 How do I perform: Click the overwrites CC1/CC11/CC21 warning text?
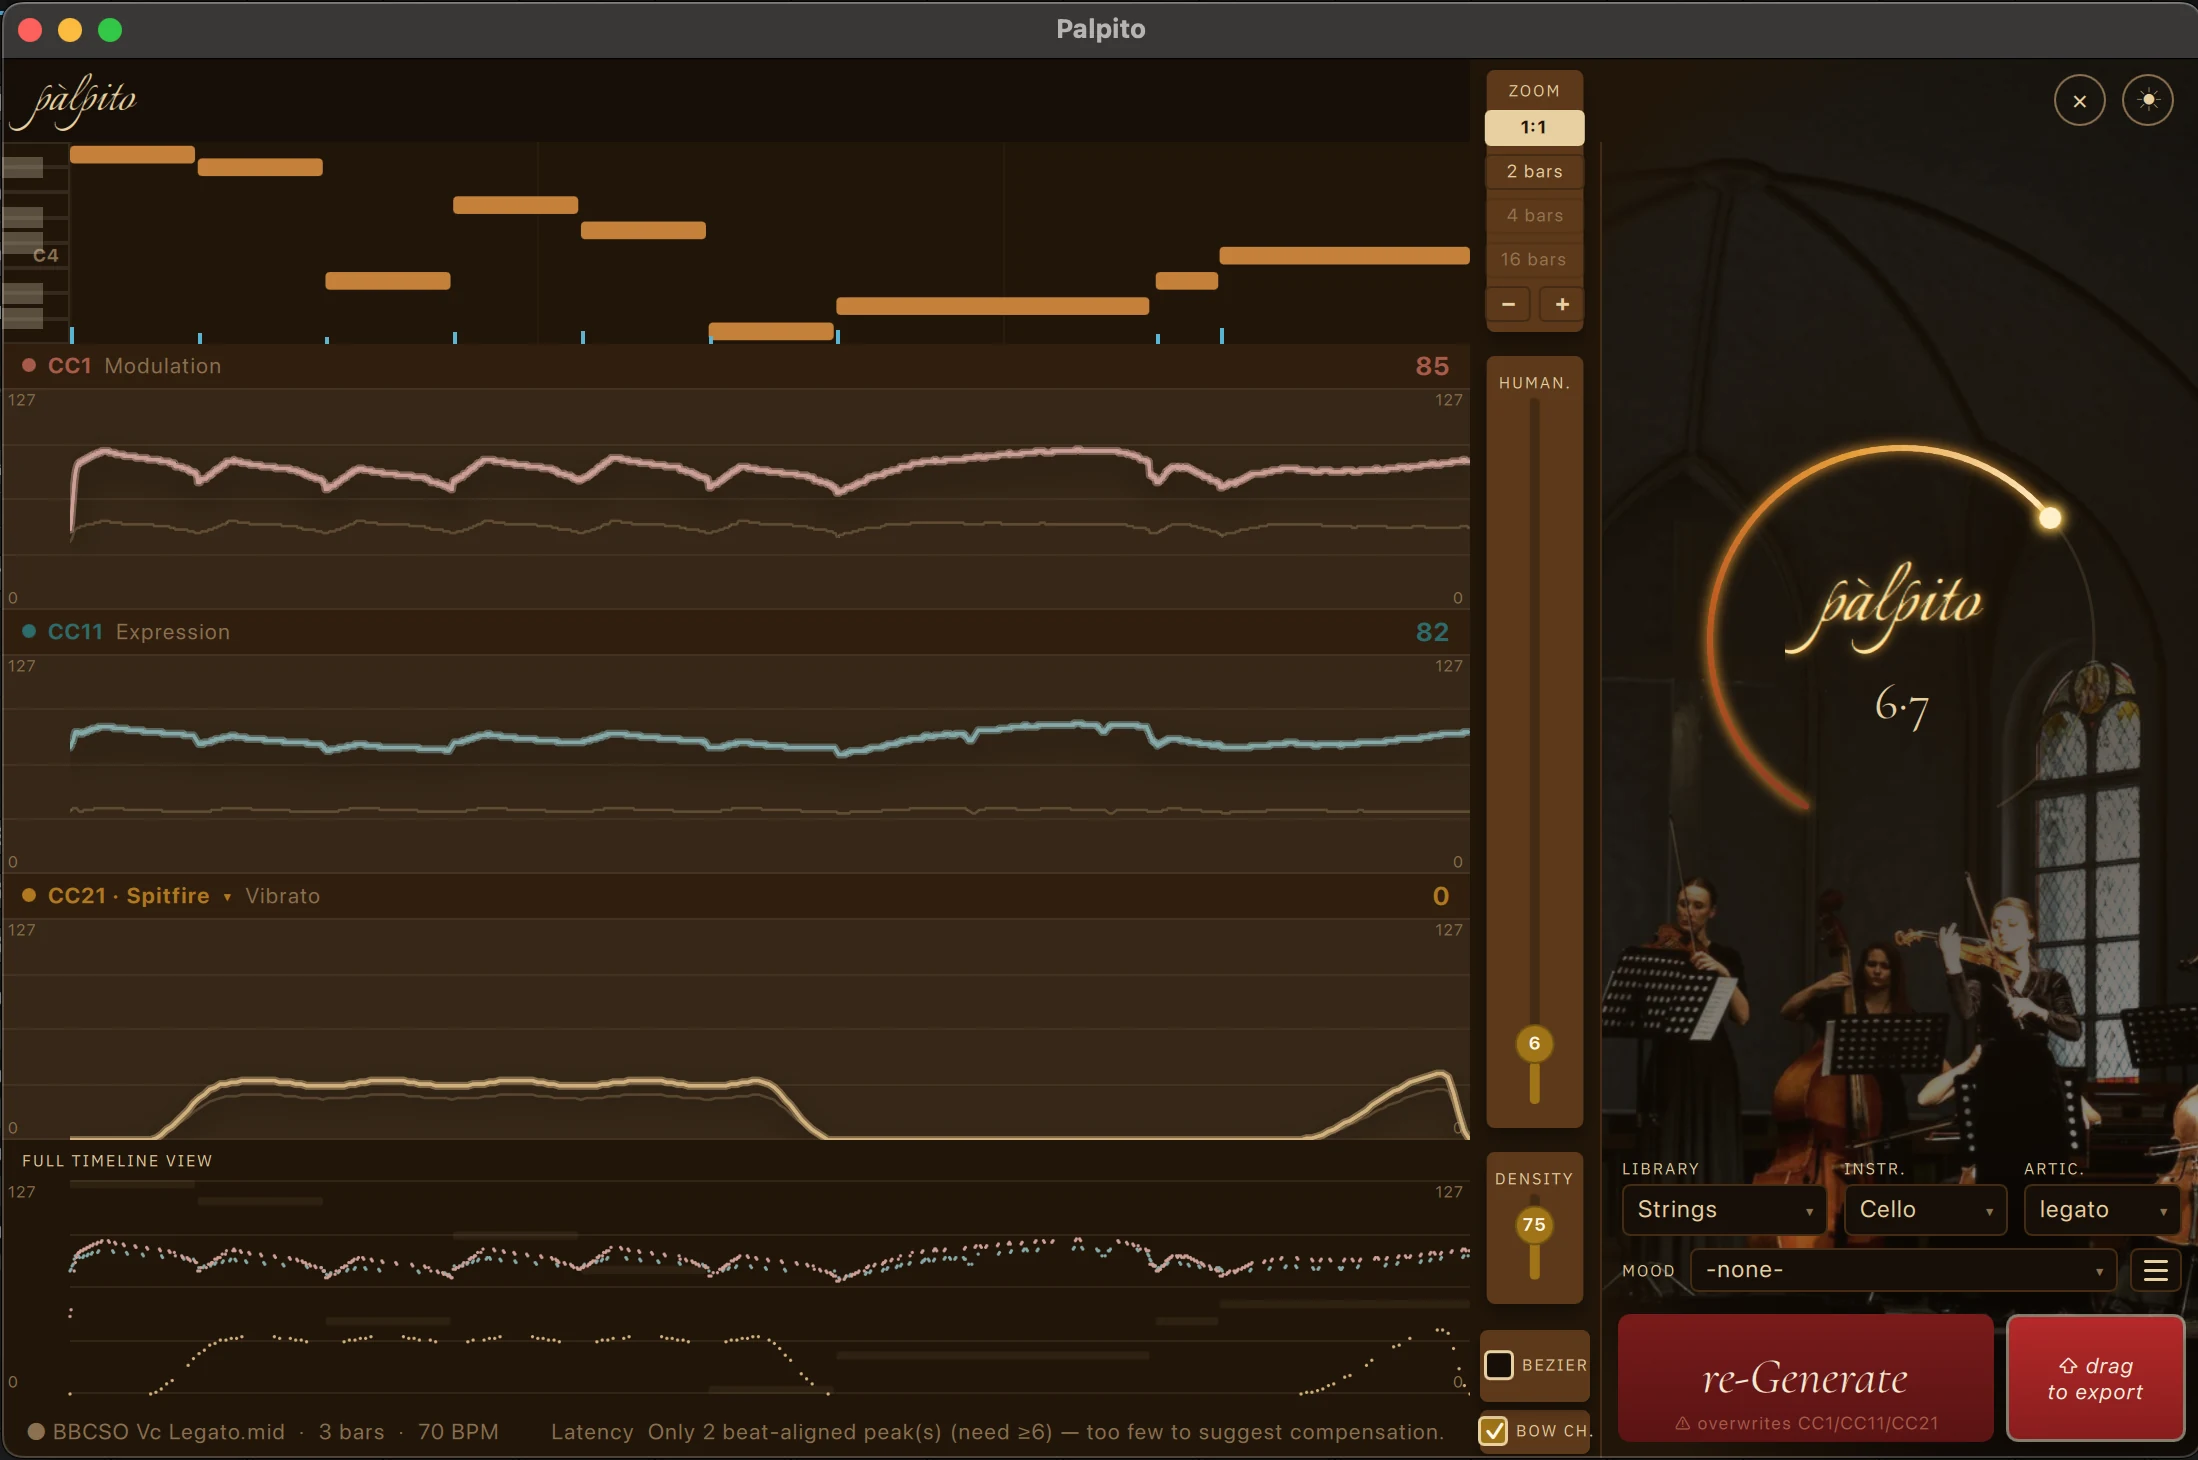1807,1423
